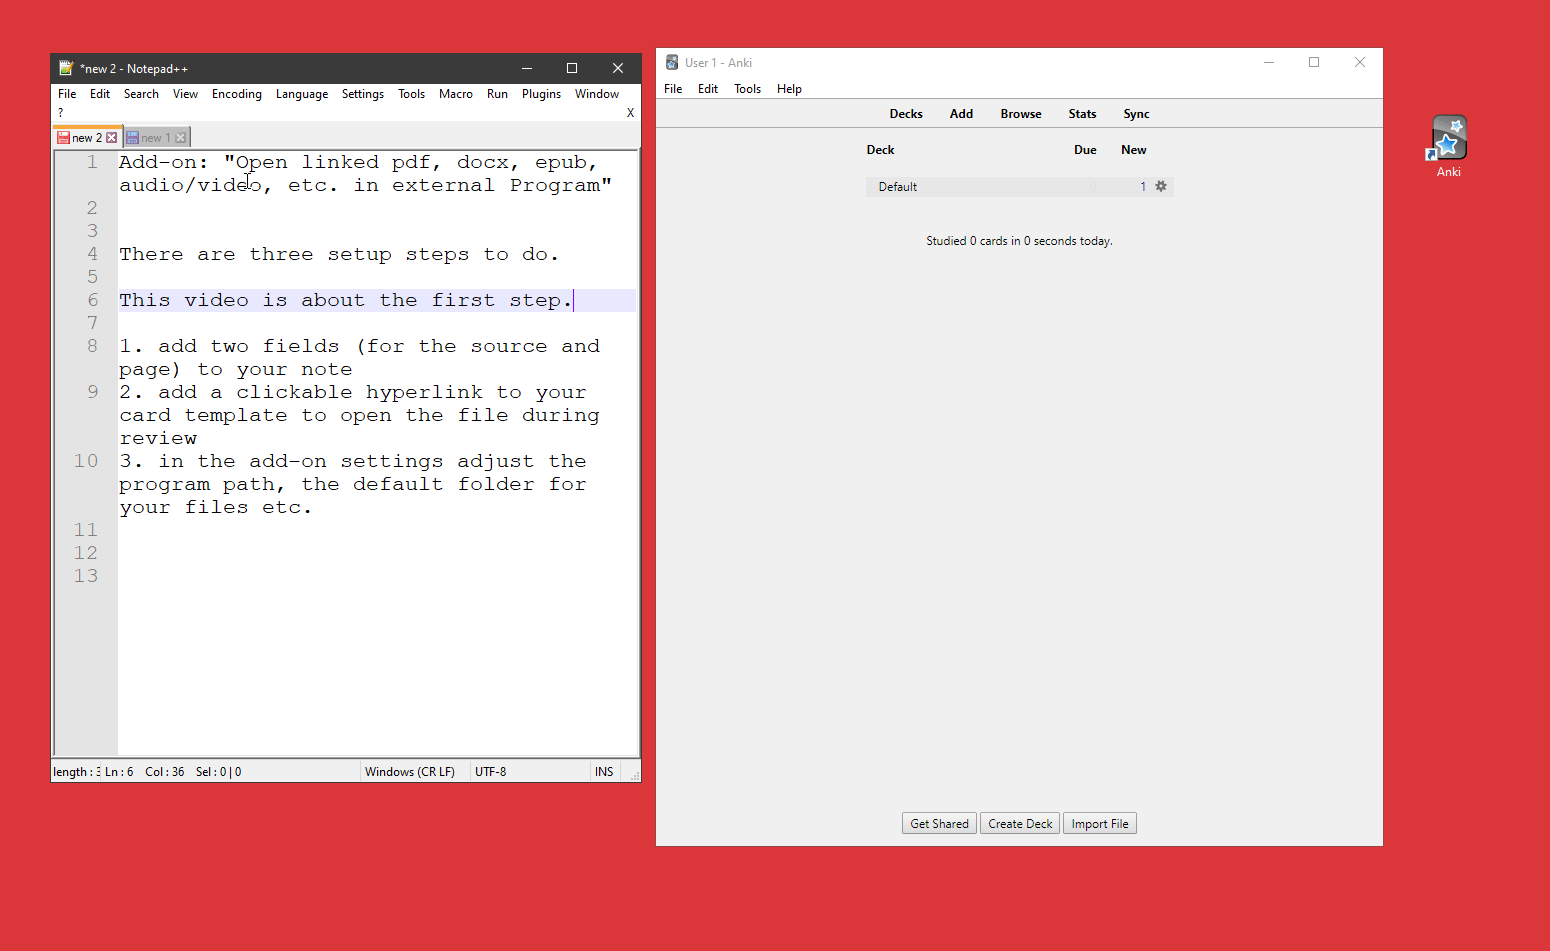Close the document with the menu bar X

630,113
